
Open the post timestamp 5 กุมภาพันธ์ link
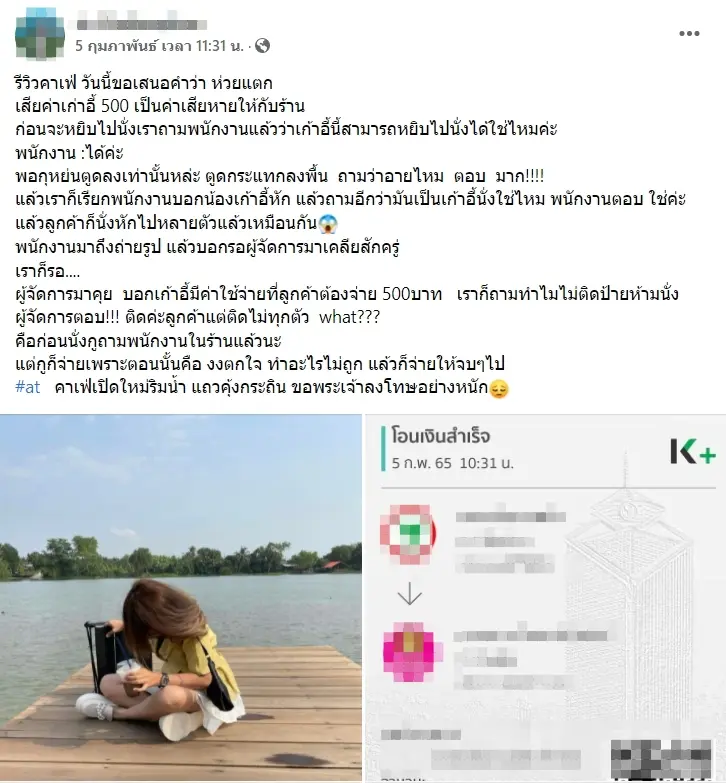click(159, 46)
